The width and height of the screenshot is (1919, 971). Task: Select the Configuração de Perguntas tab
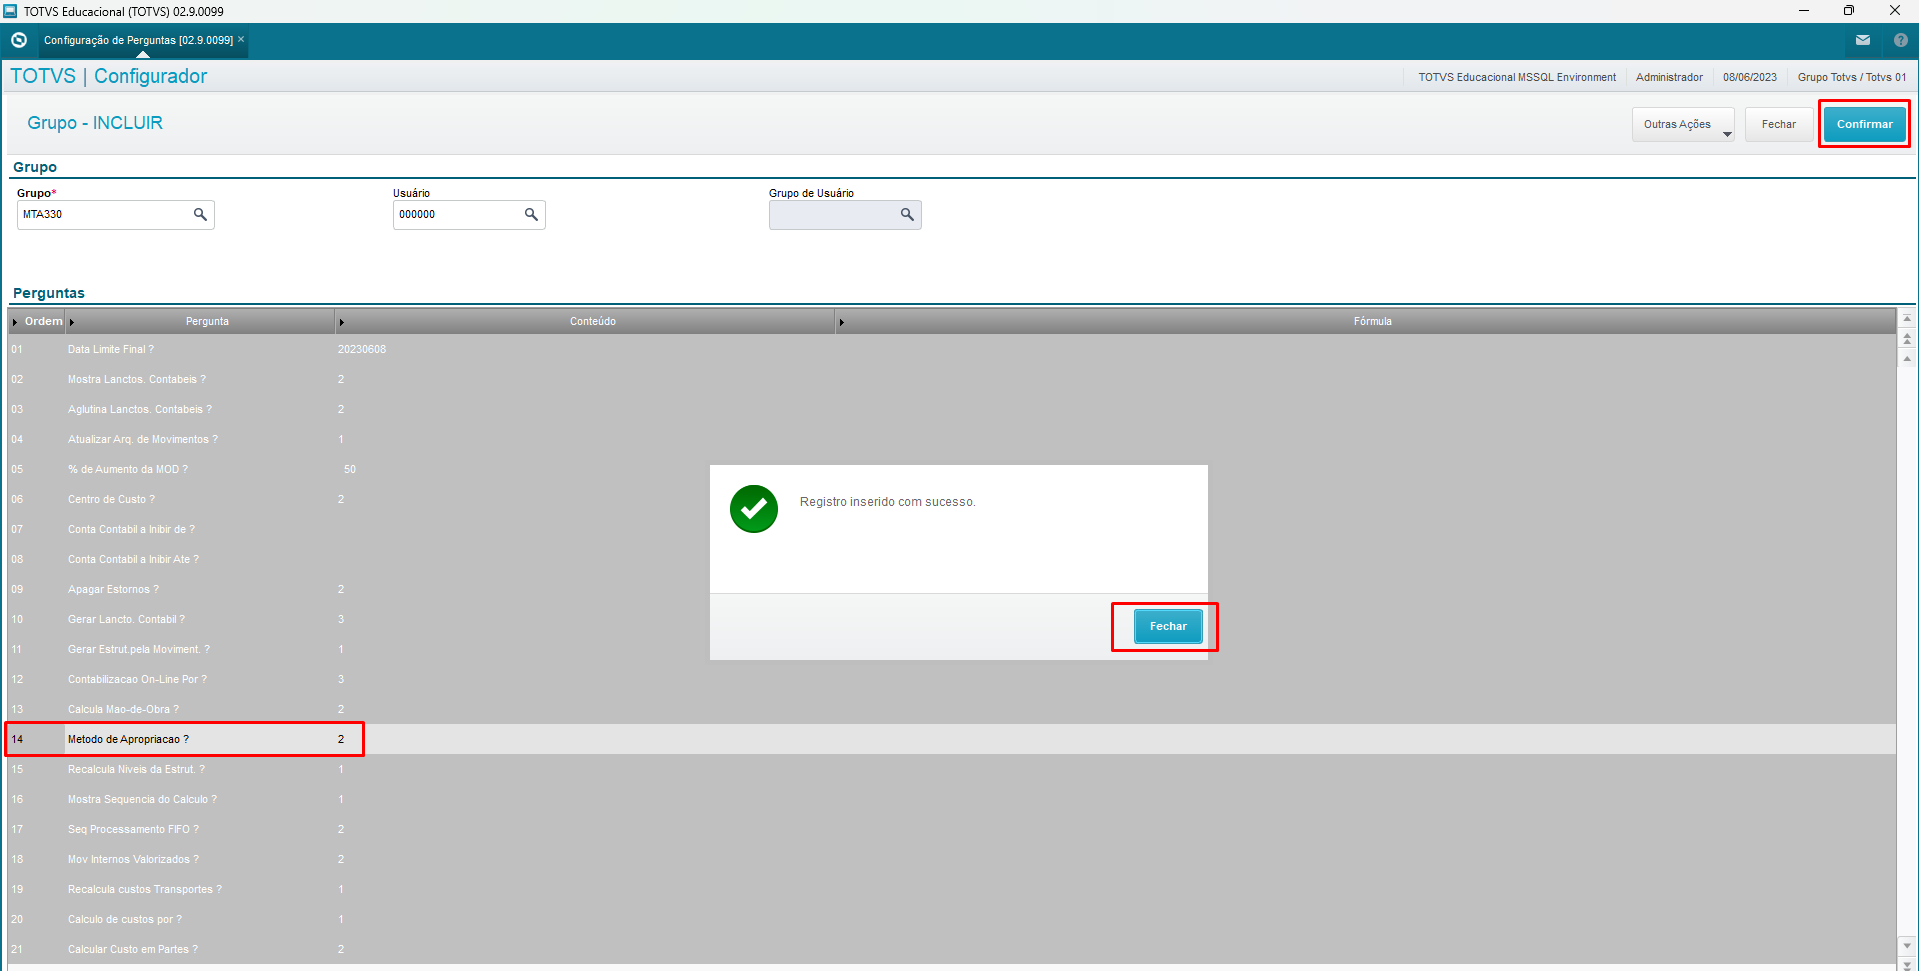tap(138, 40)
